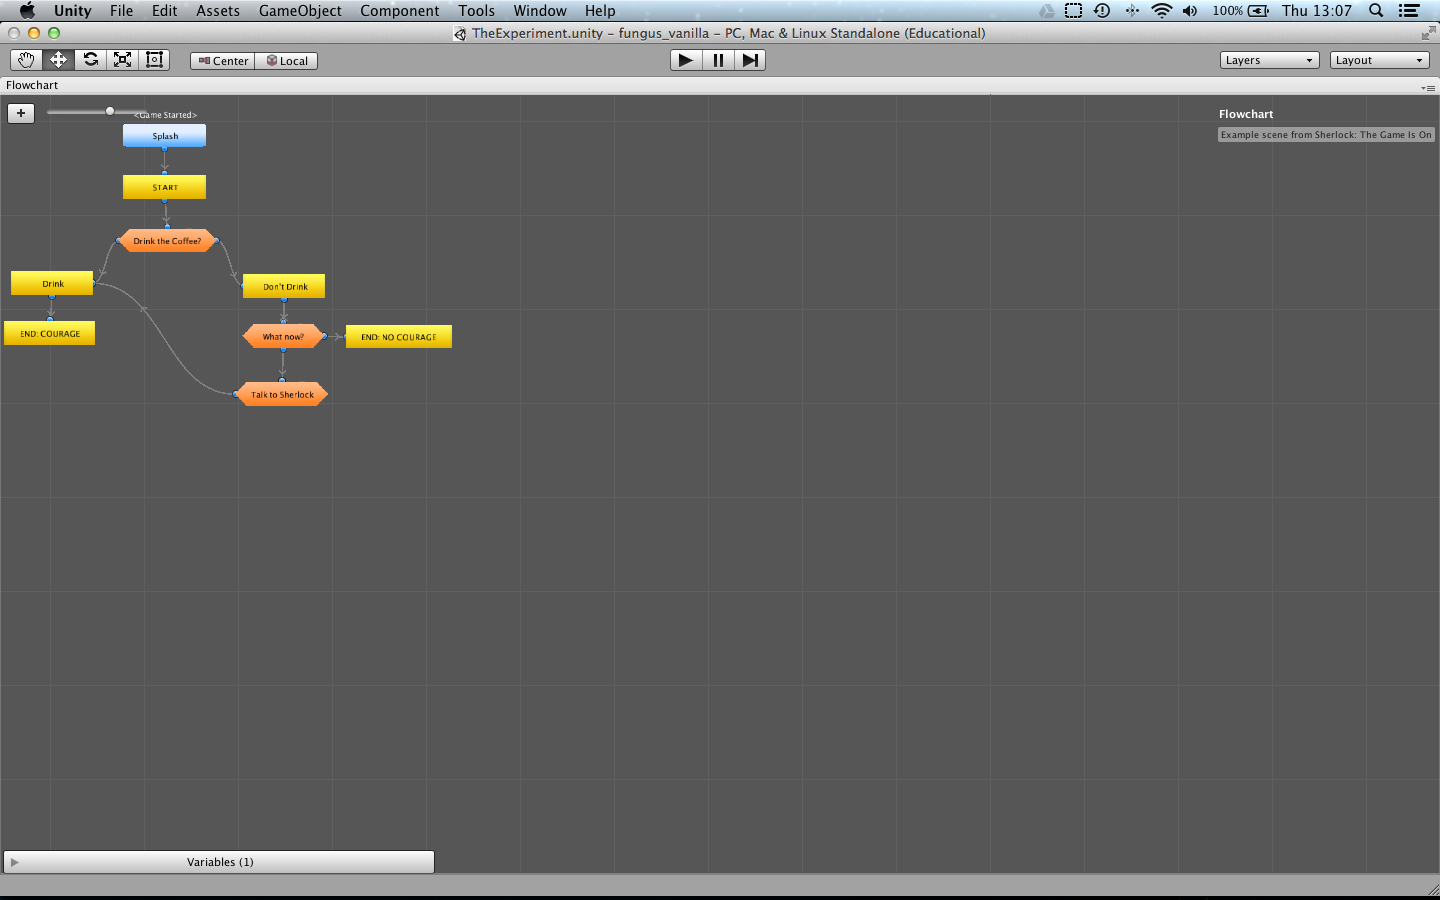Viewport: 1440px width, 900px height.
Task: Select the Rect transform tool
Action: click(x=154, y=60)
